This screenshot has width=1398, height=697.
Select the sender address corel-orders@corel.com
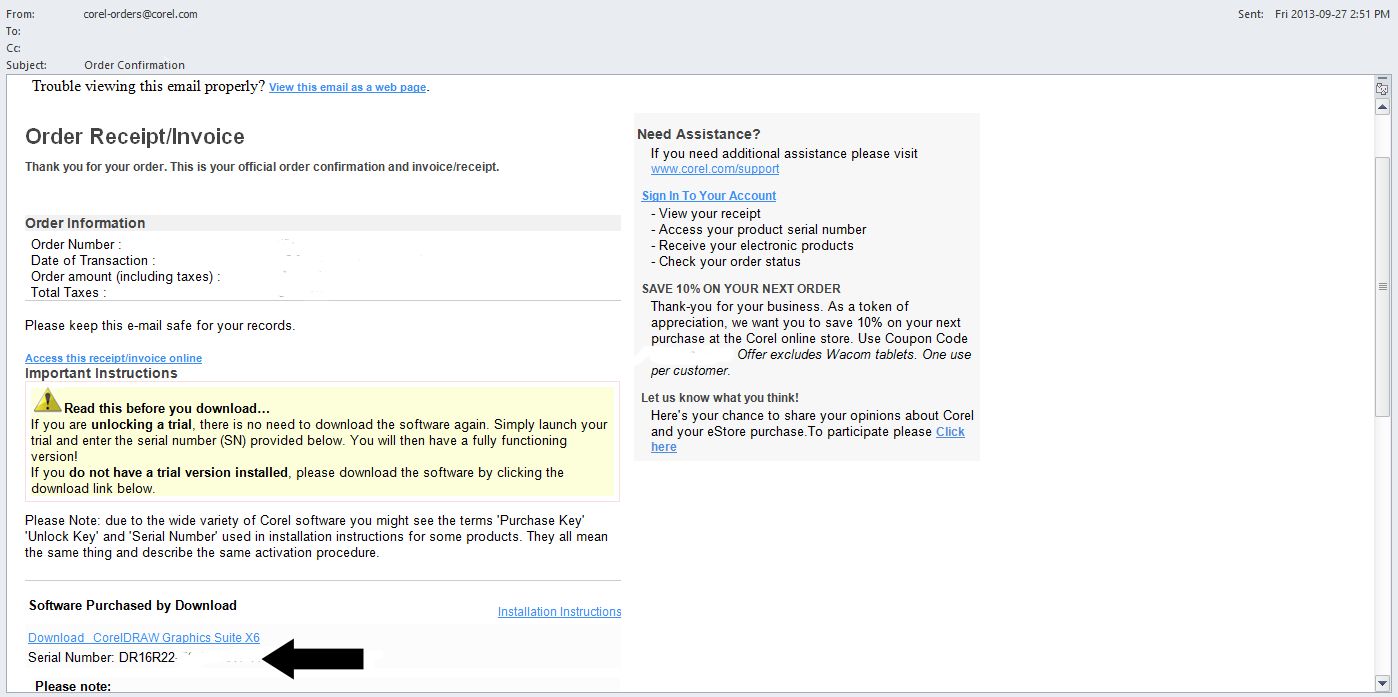coord(141,15)
